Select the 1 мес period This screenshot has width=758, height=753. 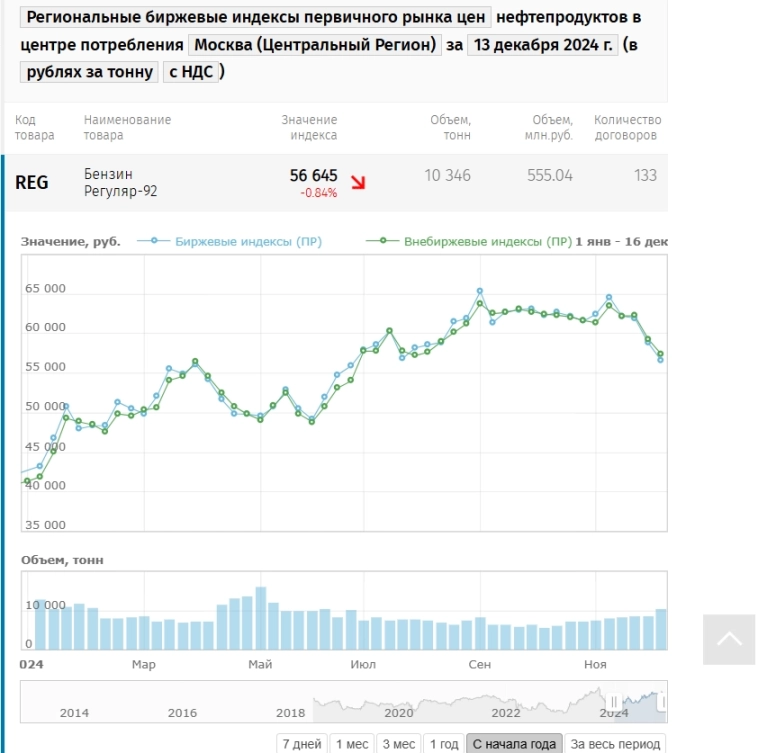pyautogui.click(x=350, y=744)
